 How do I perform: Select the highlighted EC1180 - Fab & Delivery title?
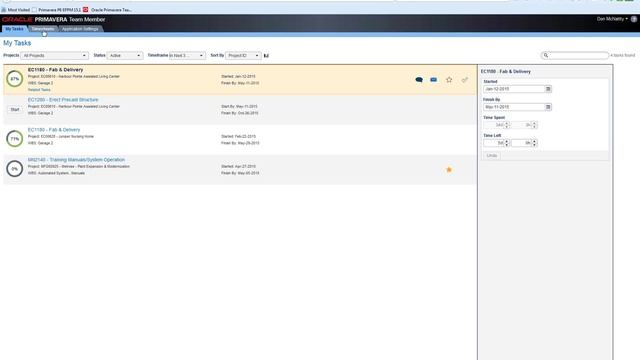55,70
